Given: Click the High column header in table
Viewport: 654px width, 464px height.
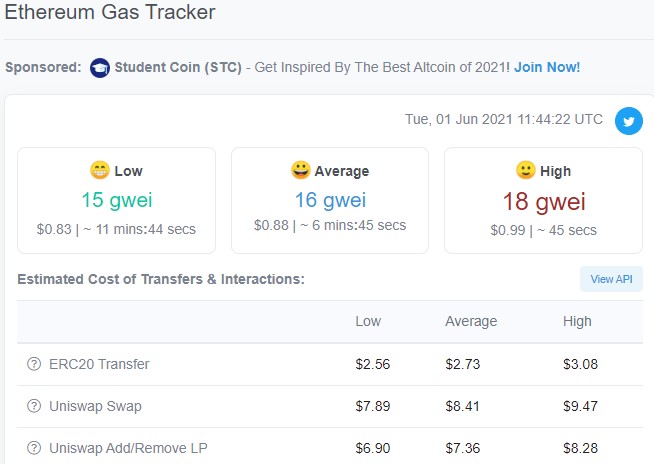Looking at the screenshot, I should 577,321.
